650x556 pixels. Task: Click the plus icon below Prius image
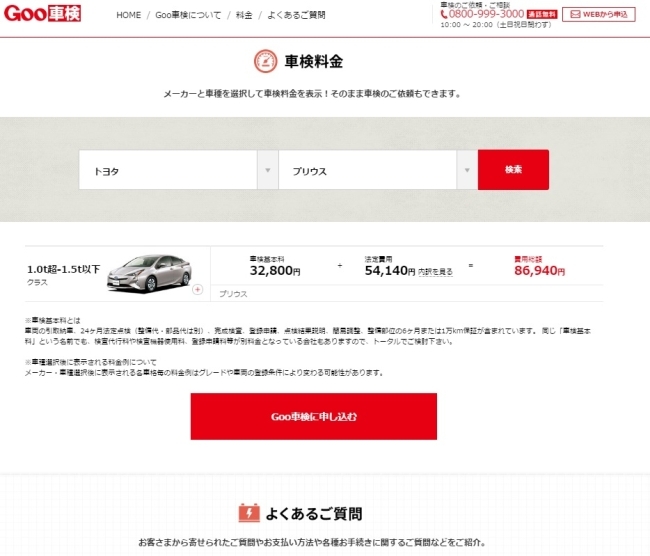tap(198, 289)
